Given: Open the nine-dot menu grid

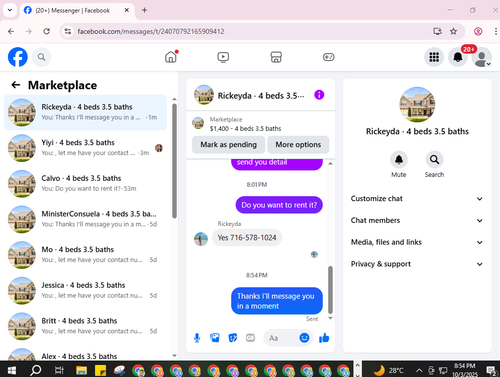Looking at the screenshot, I should pyautogui.click(x=434, y=57).
